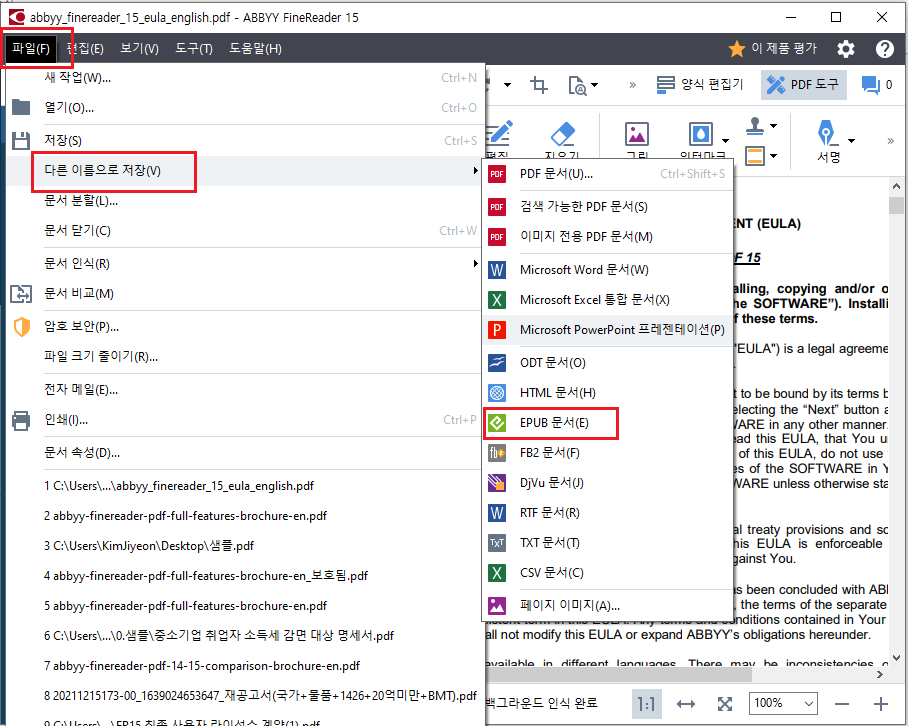The image size is (908, 726).
Task: Save as CSV 문서(C)
Action: (x=608, y=573)
